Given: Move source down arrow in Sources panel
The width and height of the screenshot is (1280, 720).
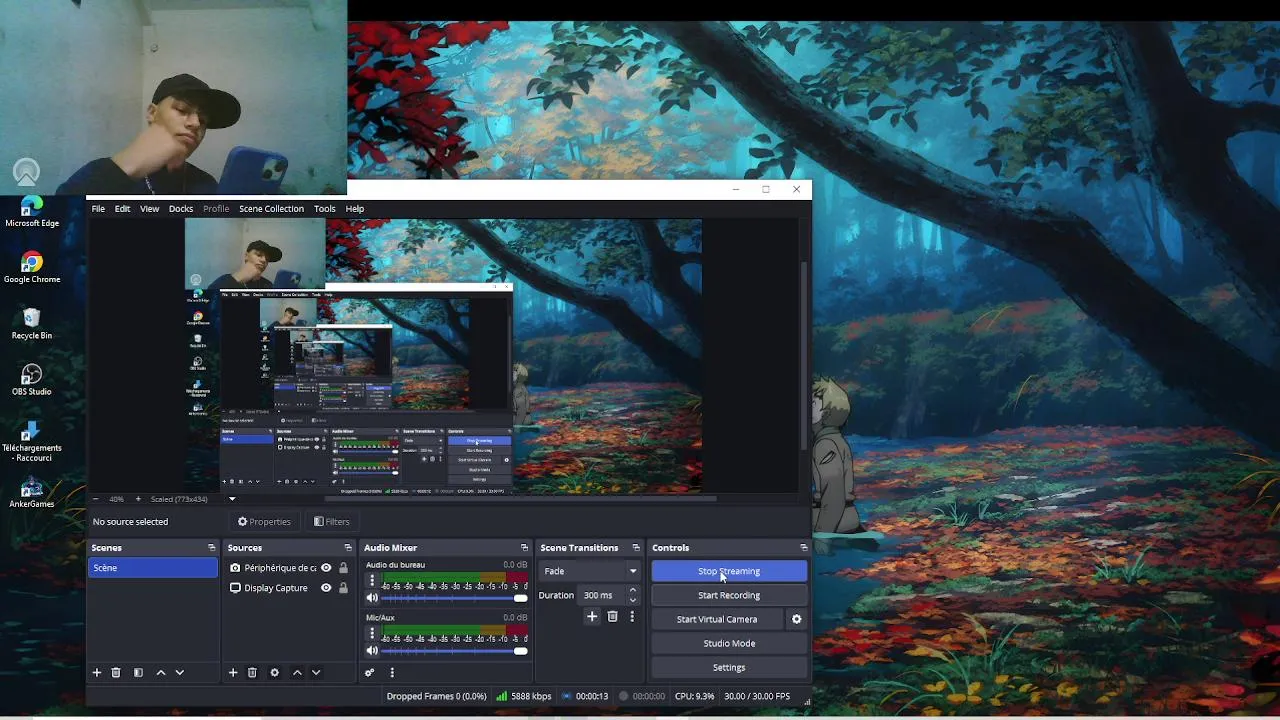Looking at the screenshot, I should coord(316,673).
